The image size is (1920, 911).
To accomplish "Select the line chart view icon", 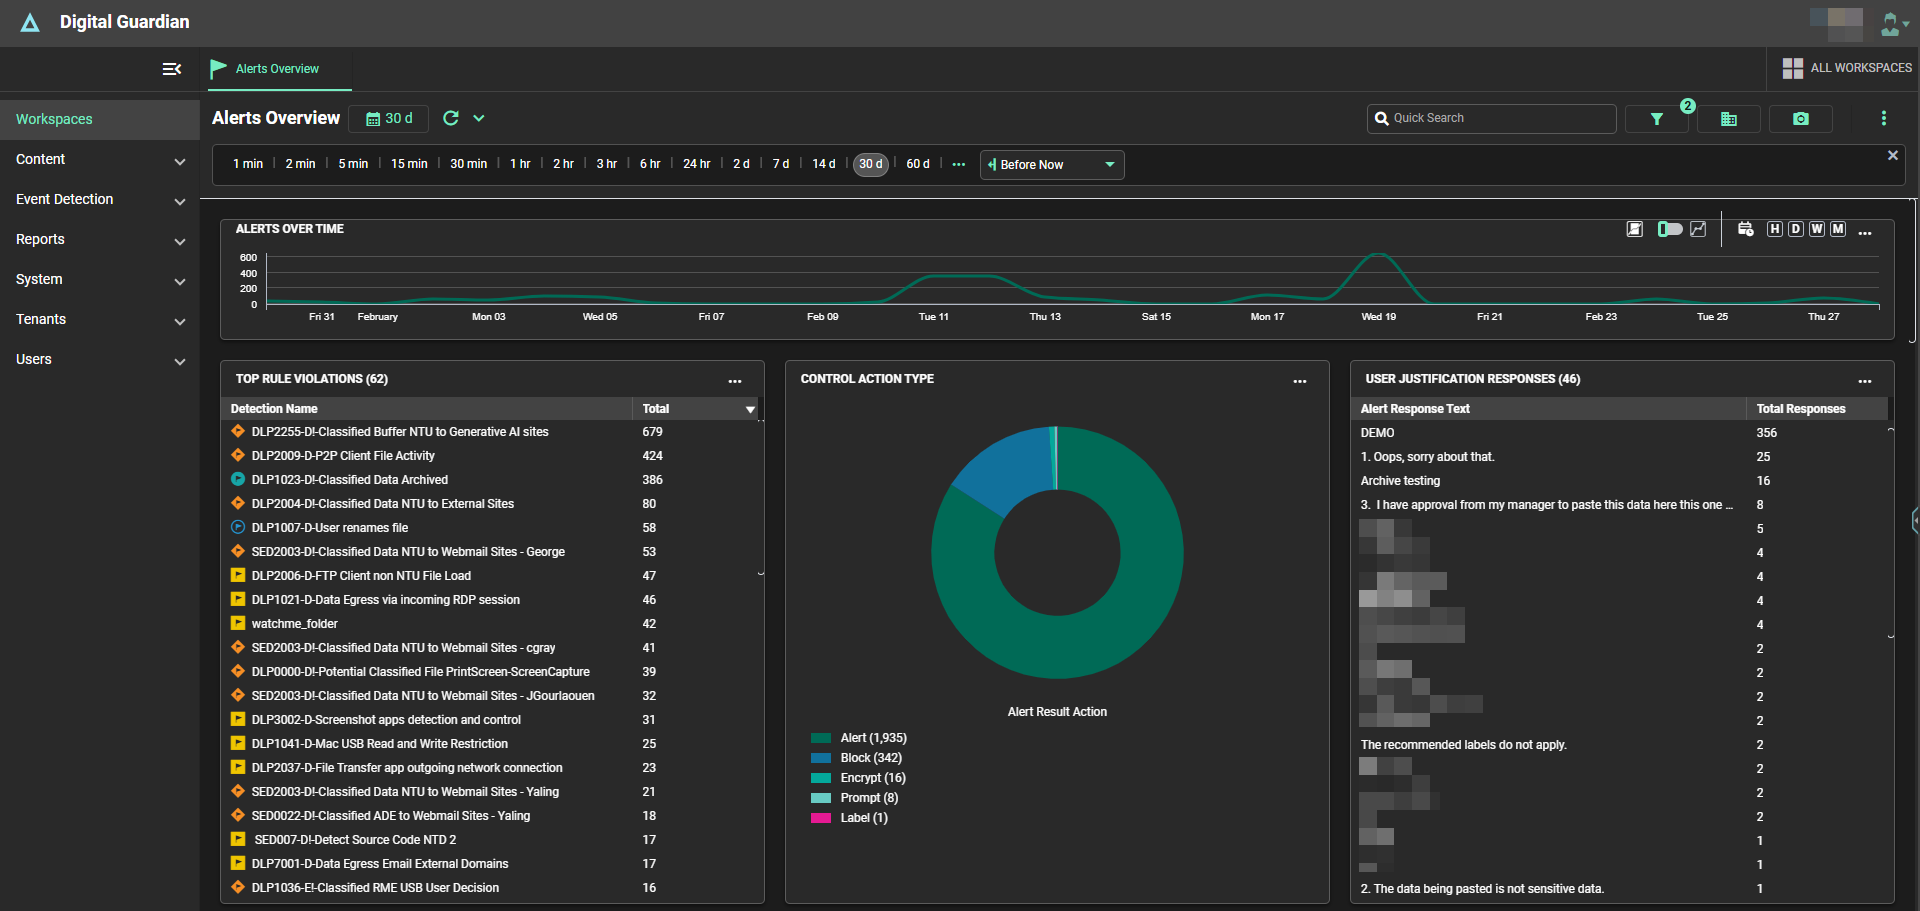I will pyautogui.click(x=1697, y=229).
